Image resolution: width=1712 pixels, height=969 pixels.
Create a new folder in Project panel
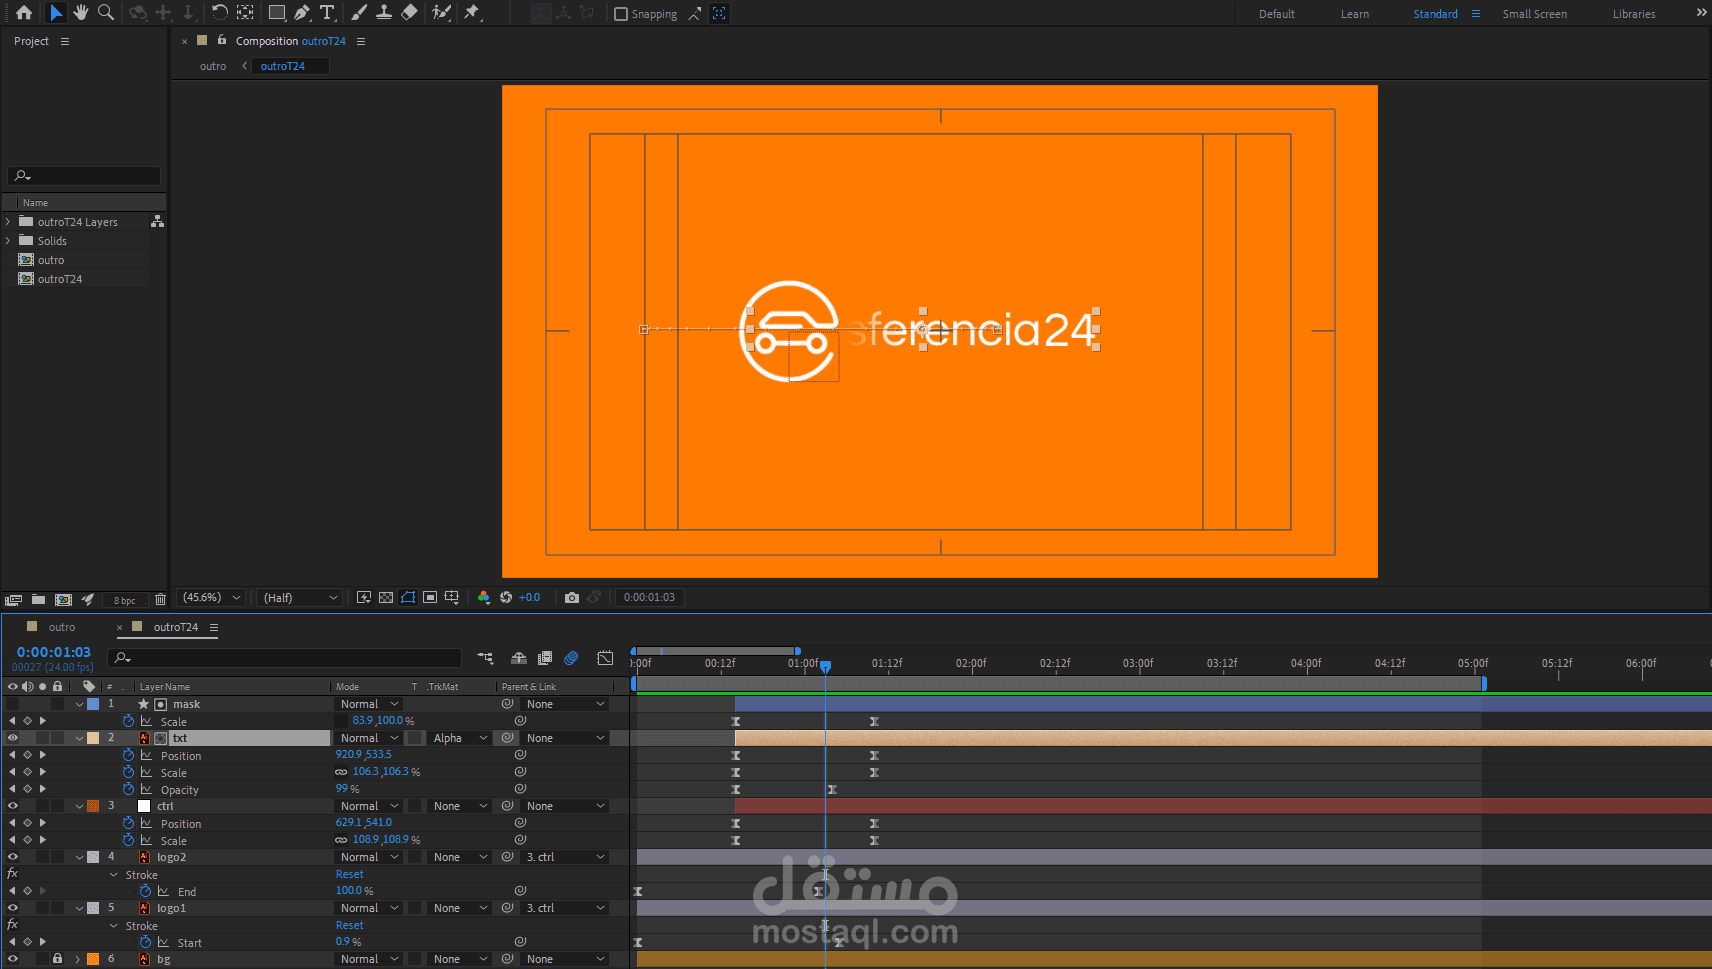tap(38, 600)
